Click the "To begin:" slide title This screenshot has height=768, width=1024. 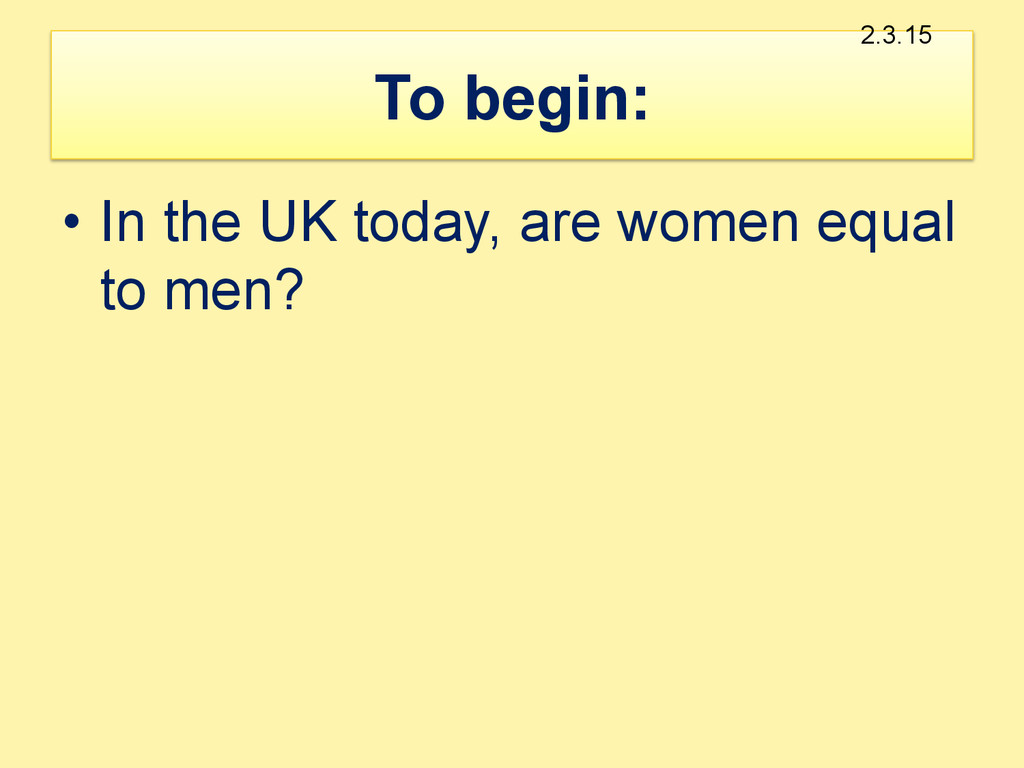[x=511, y=98]
